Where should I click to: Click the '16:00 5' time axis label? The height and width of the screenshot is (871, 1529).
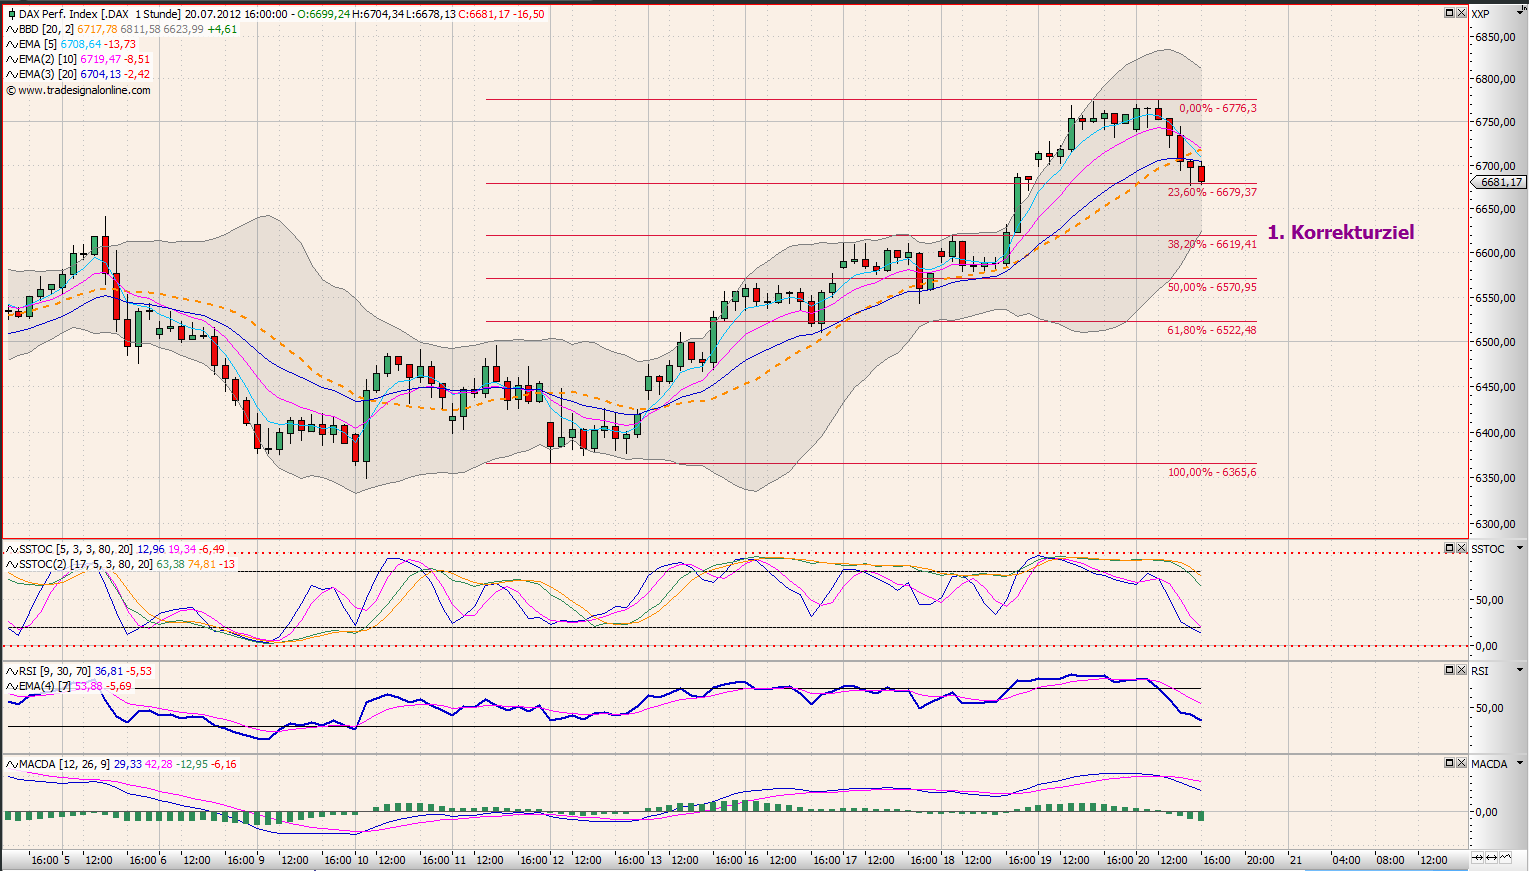coord(50,860)
